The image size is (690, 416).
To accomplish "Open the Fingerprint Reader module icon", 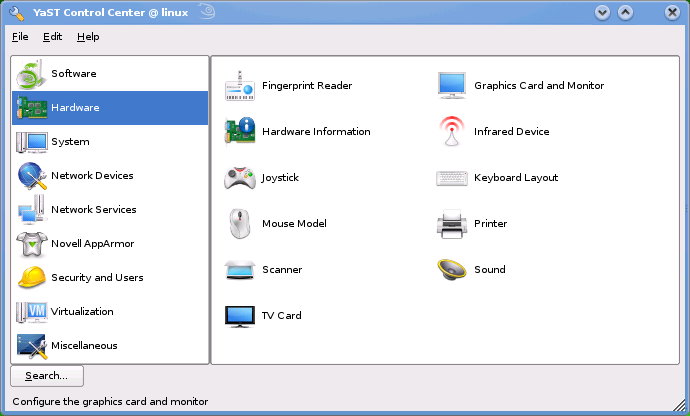I will pos(240,86).
